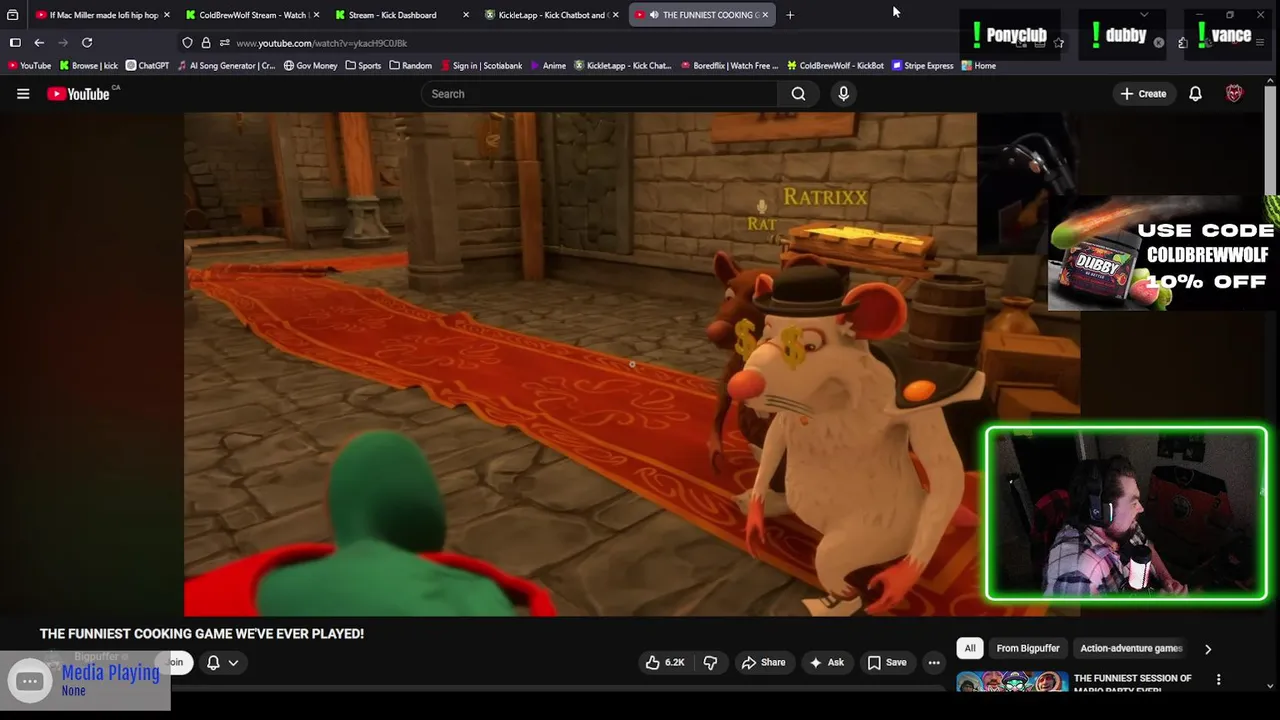Screen dimensions: 1280x720
Task: Go back in browser history
Action: pyautogui.click(x=39, y=43)
